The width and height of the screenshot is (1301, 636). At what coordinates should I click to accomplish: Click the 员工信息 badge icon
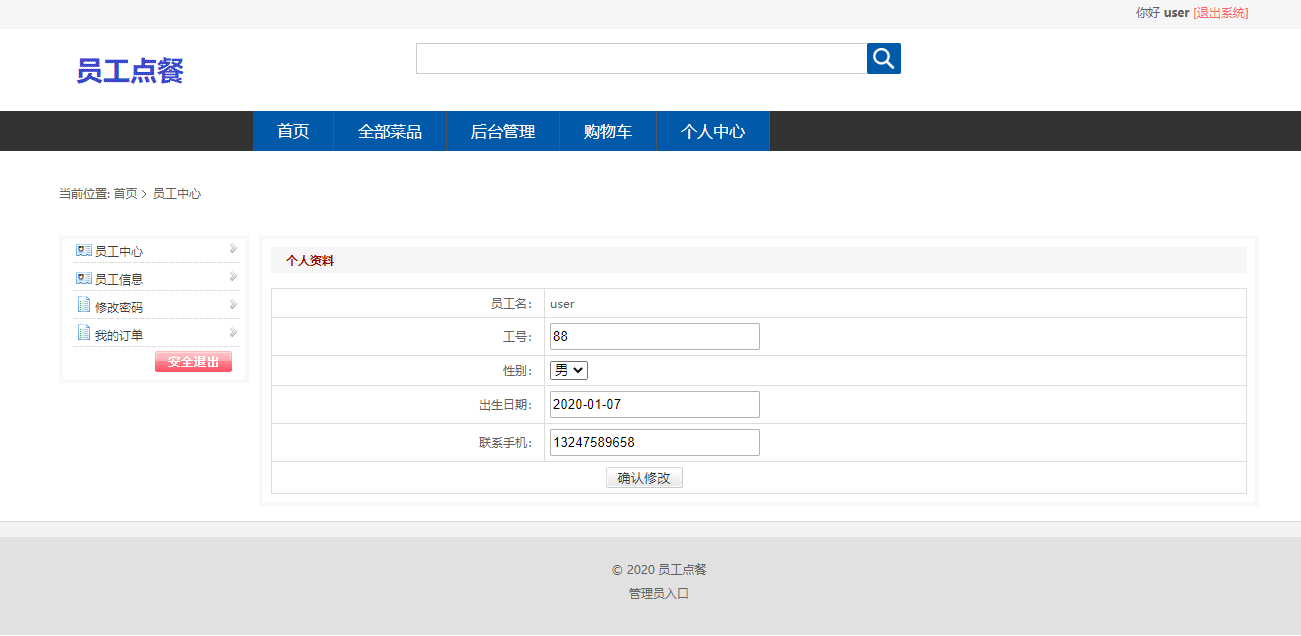(83, 277)
